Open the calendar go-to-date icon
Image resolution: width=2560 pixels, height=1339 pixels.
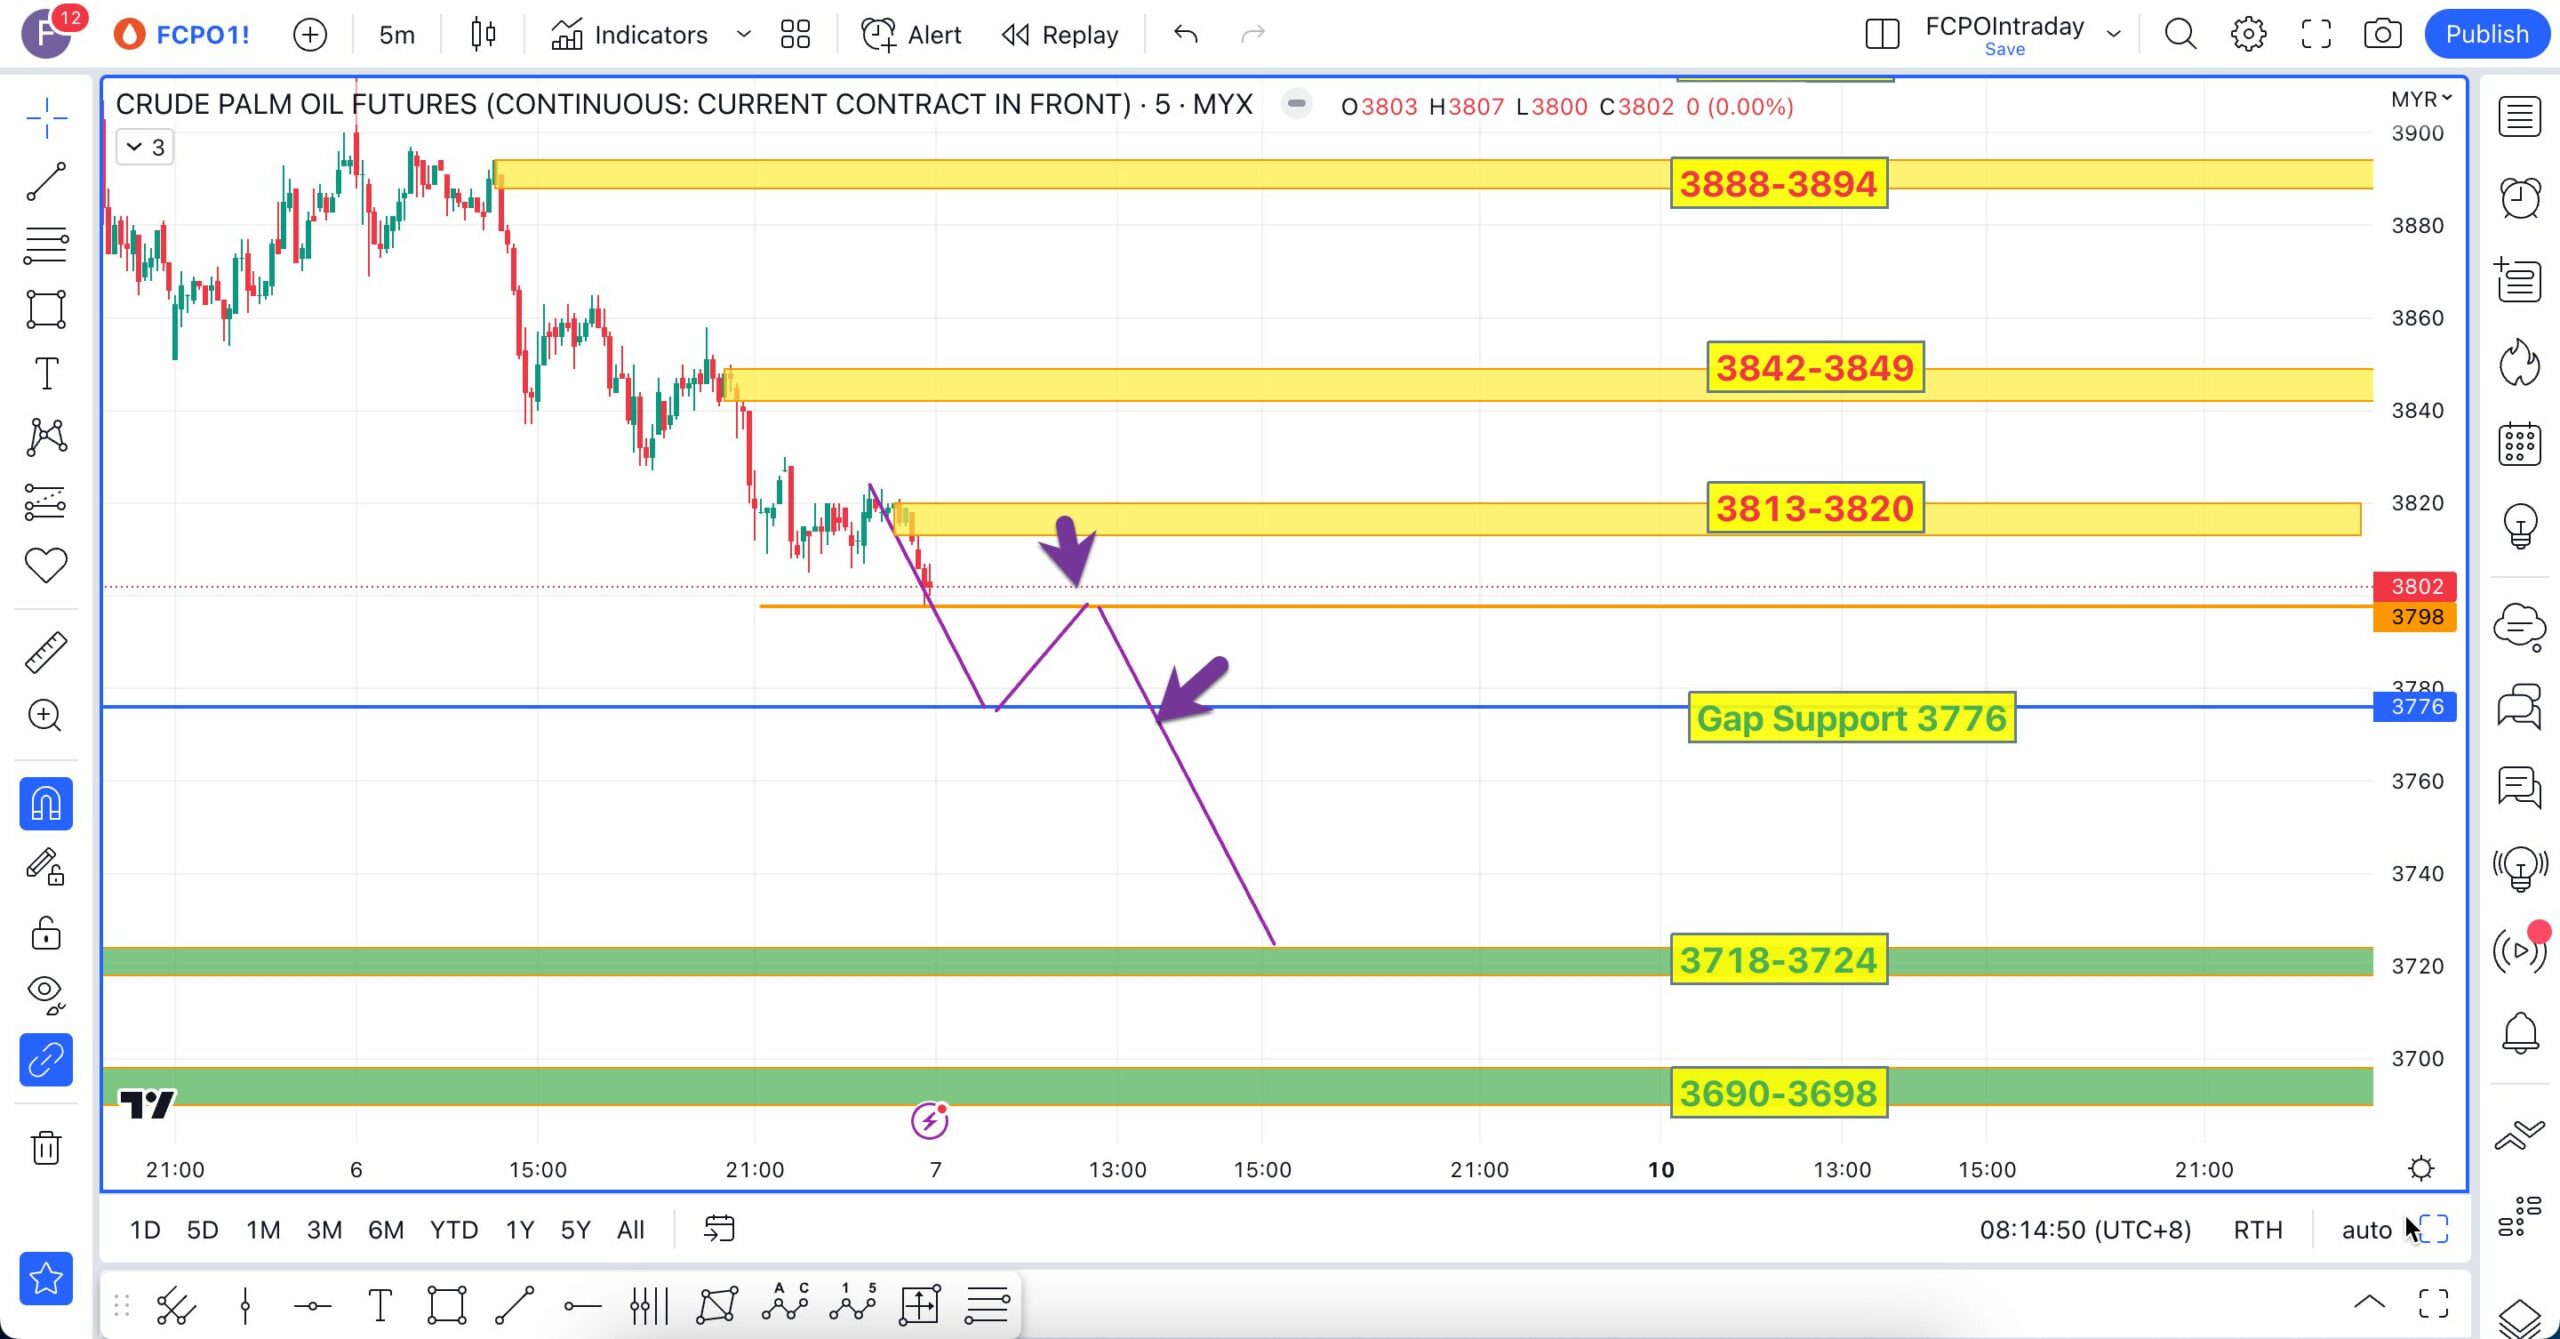coord(719,1229)
